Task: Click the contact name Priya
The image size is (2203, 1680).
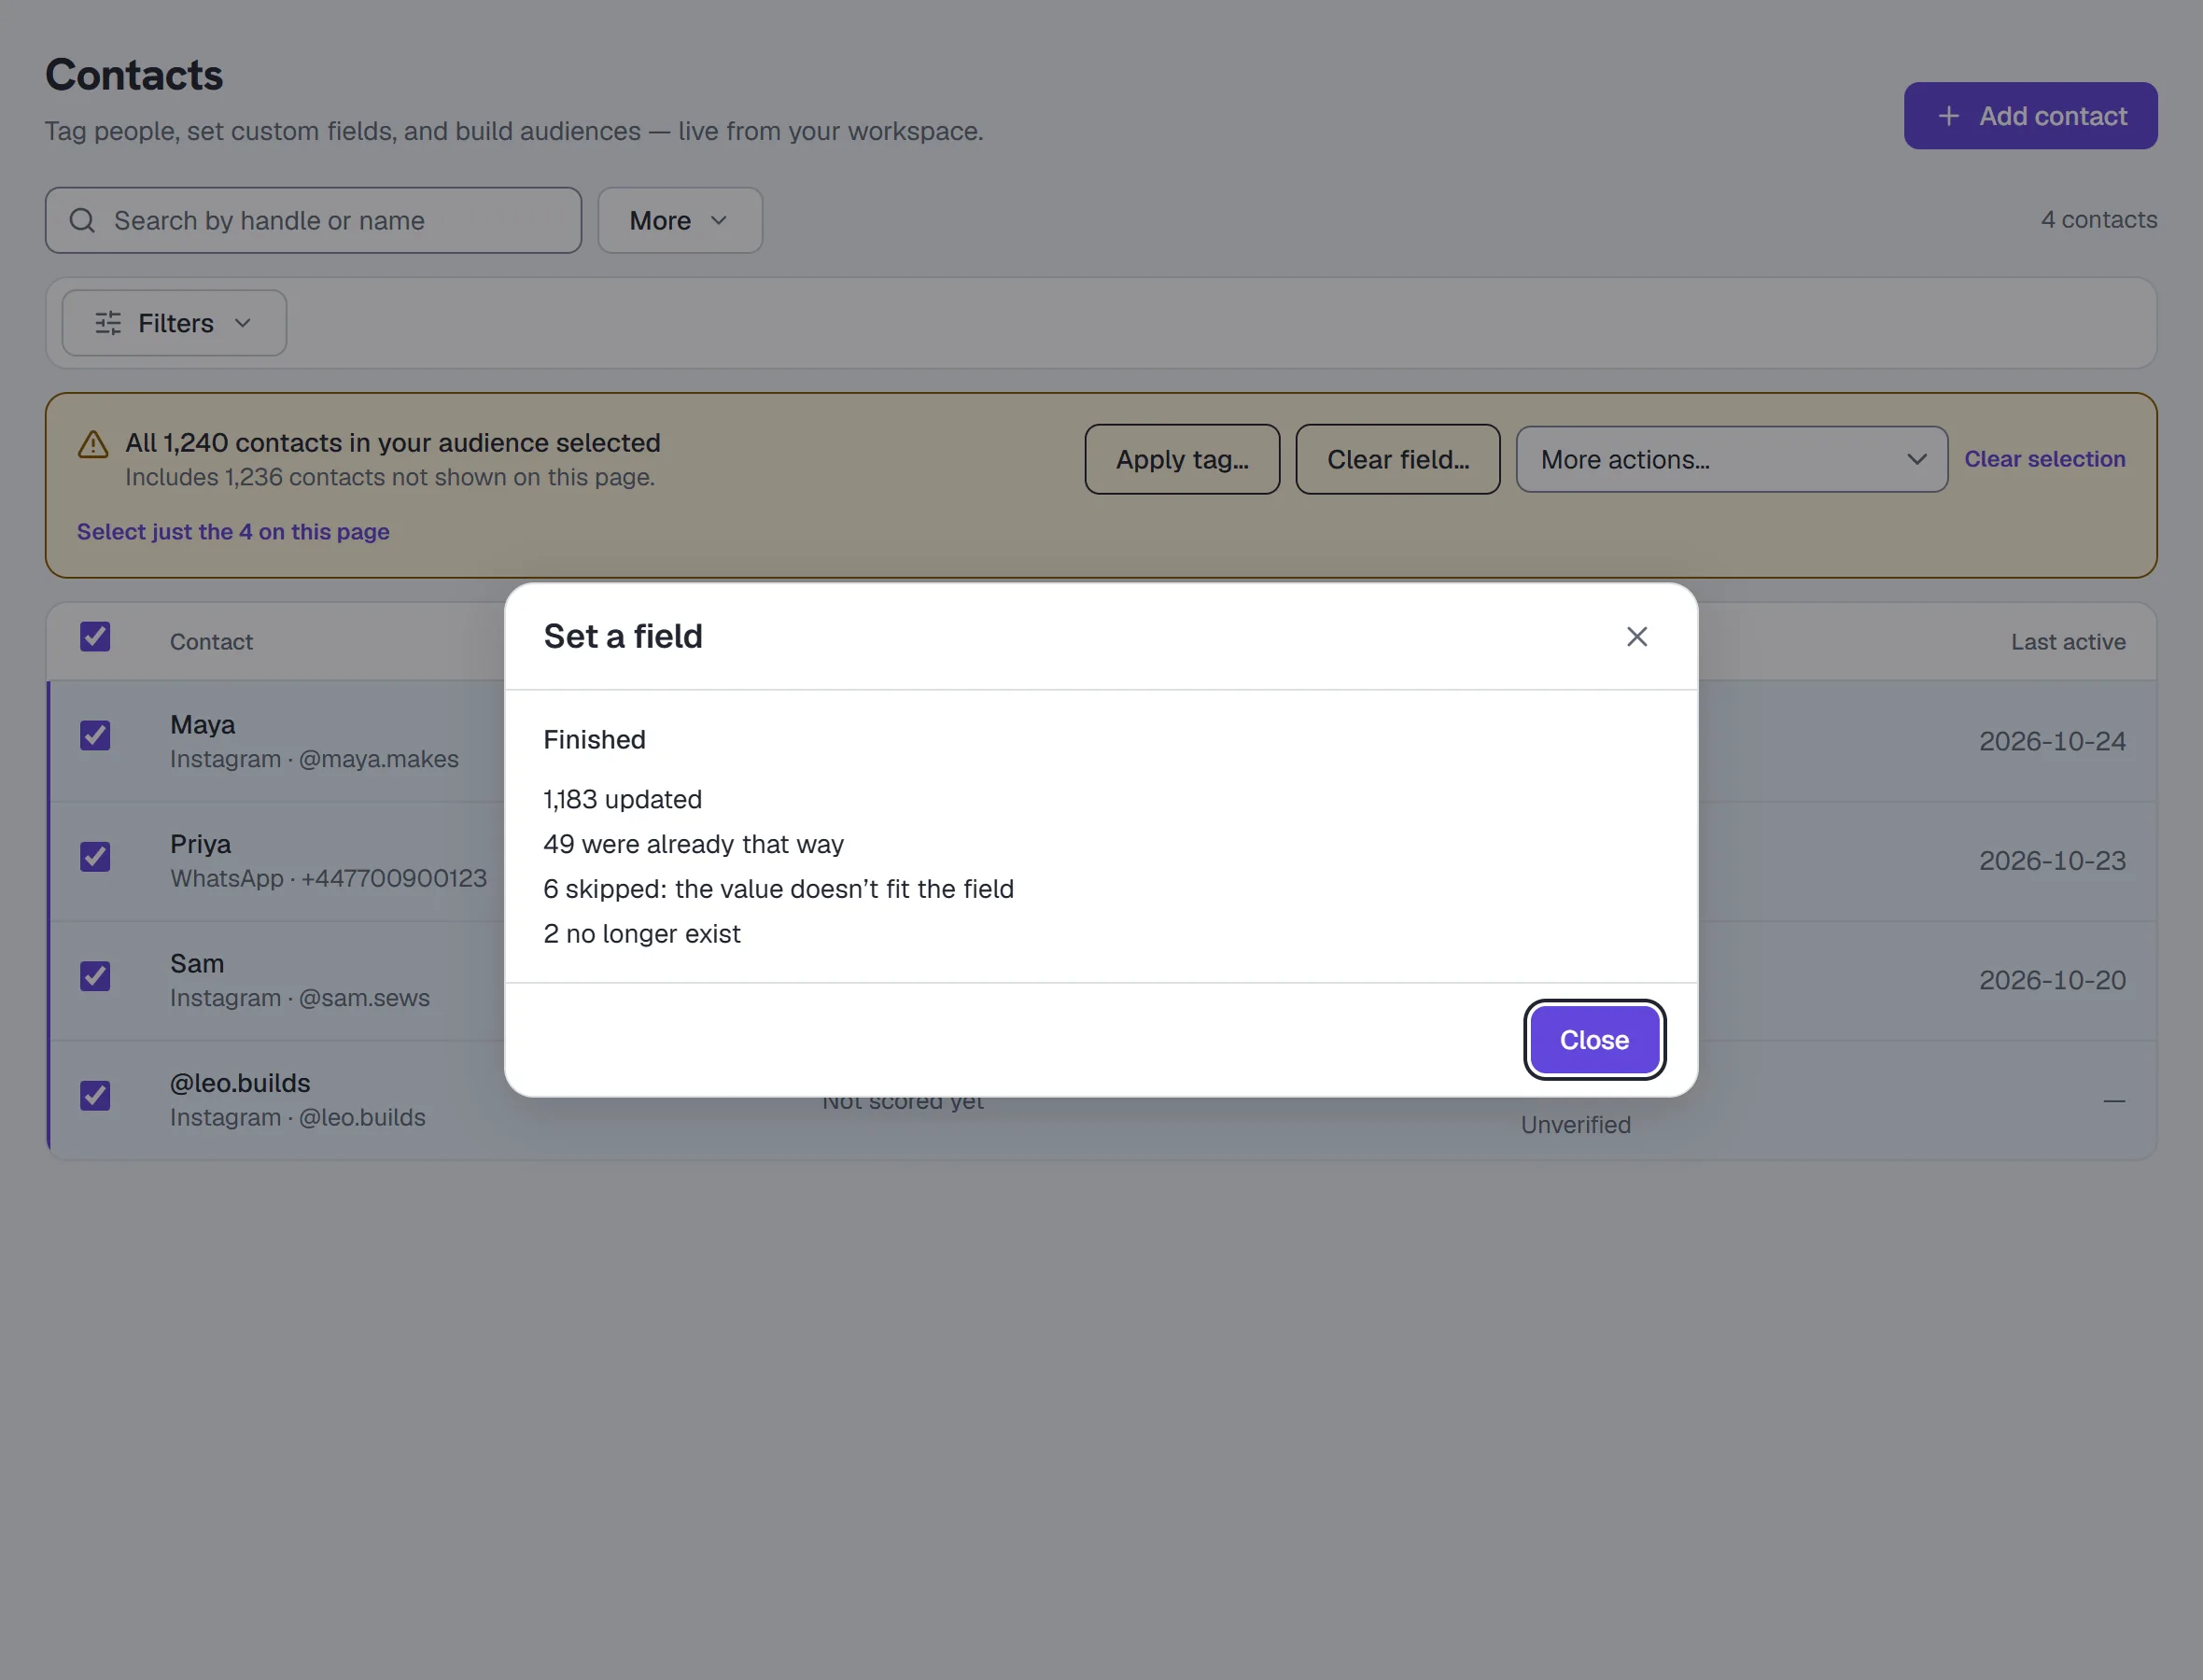Action: pyautogui.click(x=200, y=844)
